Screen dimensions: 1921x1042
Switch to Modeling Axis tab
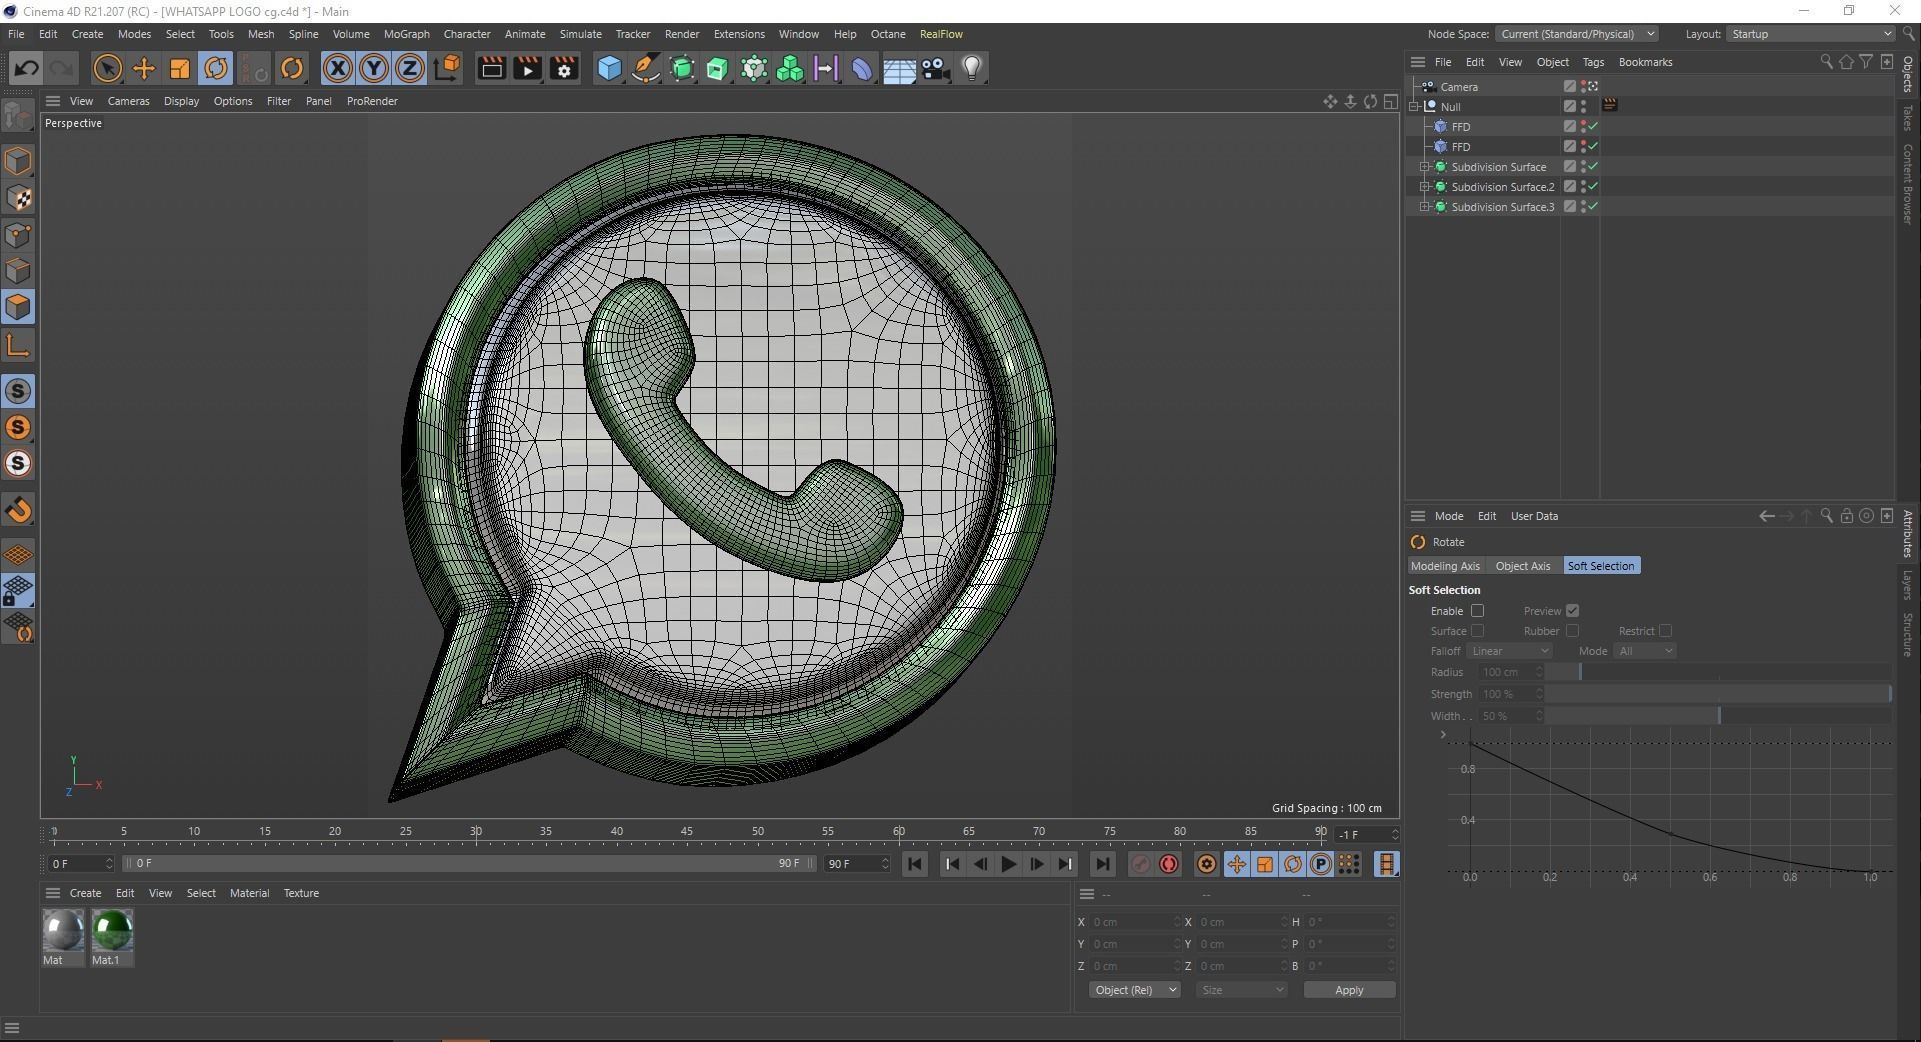[1445, 566]
